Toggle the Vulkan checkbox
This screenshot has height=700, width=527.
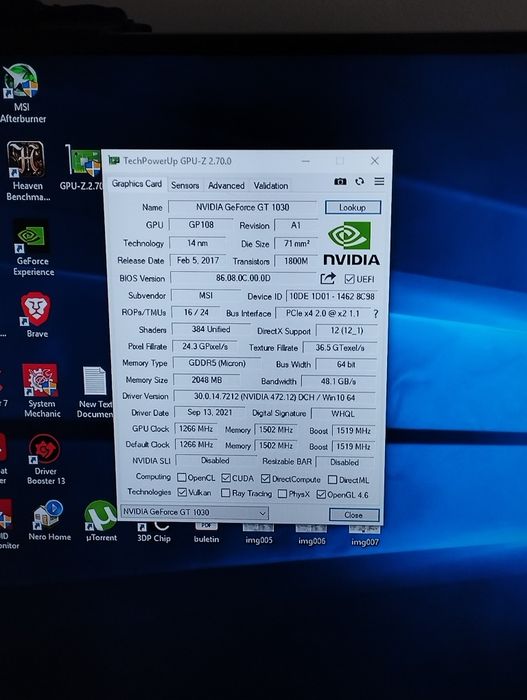tap(182, 492)
